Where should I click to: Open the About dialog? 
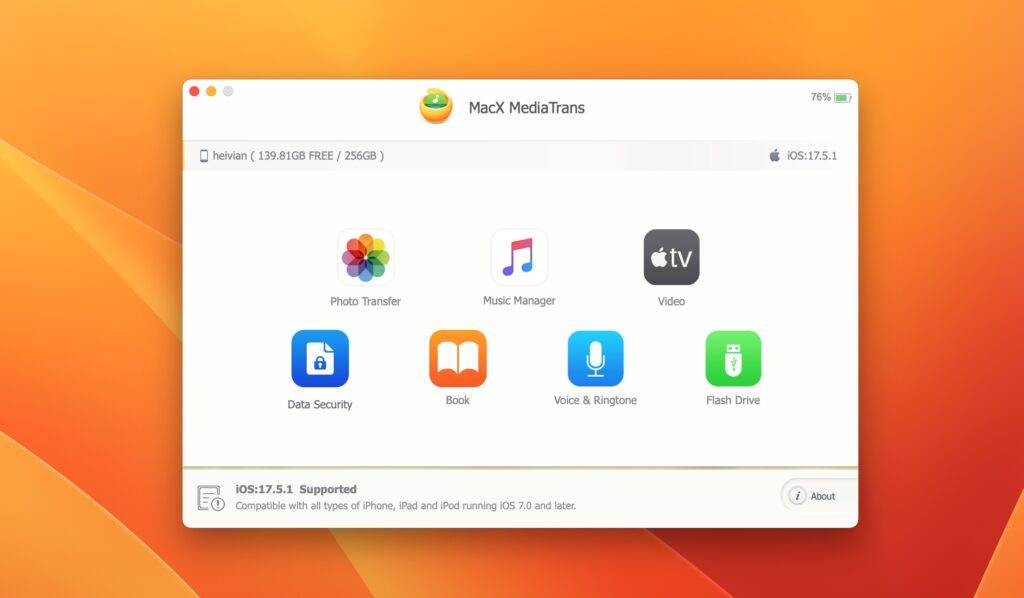(819, 495)
